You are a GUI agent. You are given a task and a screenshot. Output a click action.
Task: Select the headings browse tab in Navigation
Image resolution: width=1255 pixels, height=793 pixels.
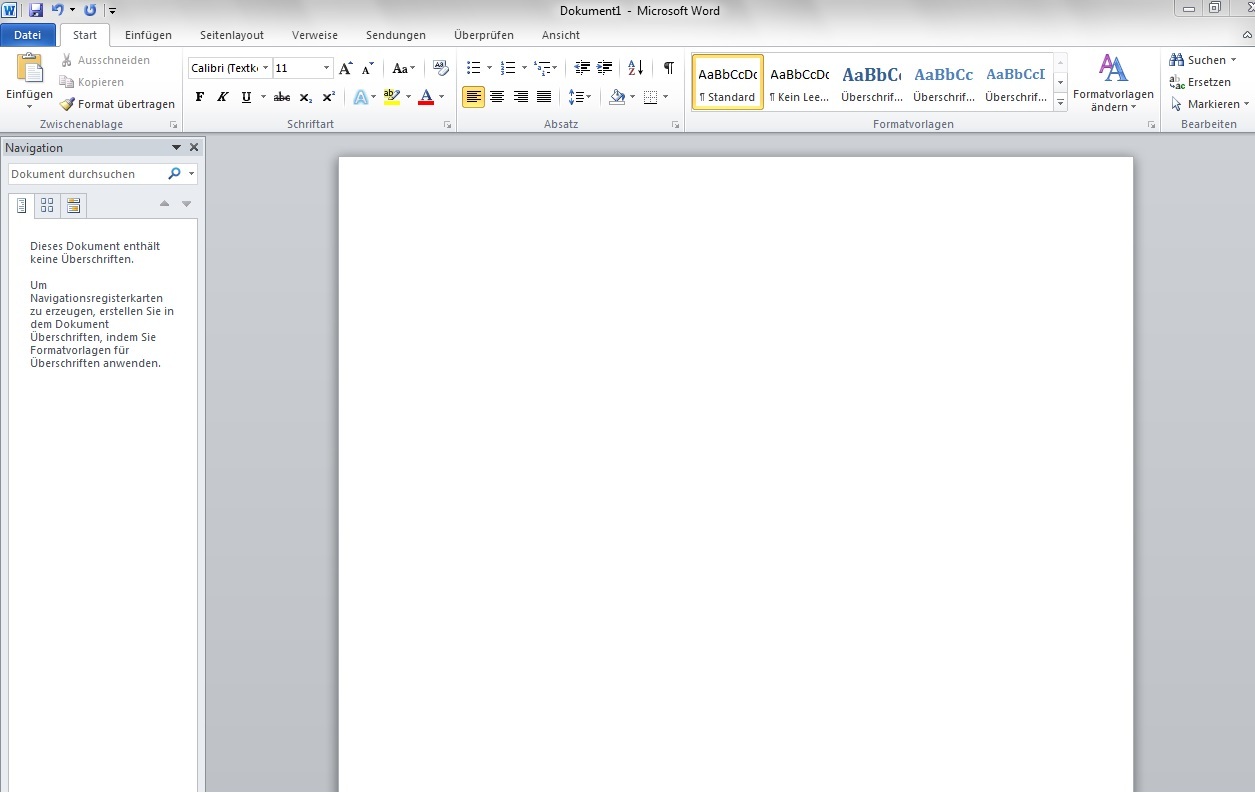click(21, 206)
